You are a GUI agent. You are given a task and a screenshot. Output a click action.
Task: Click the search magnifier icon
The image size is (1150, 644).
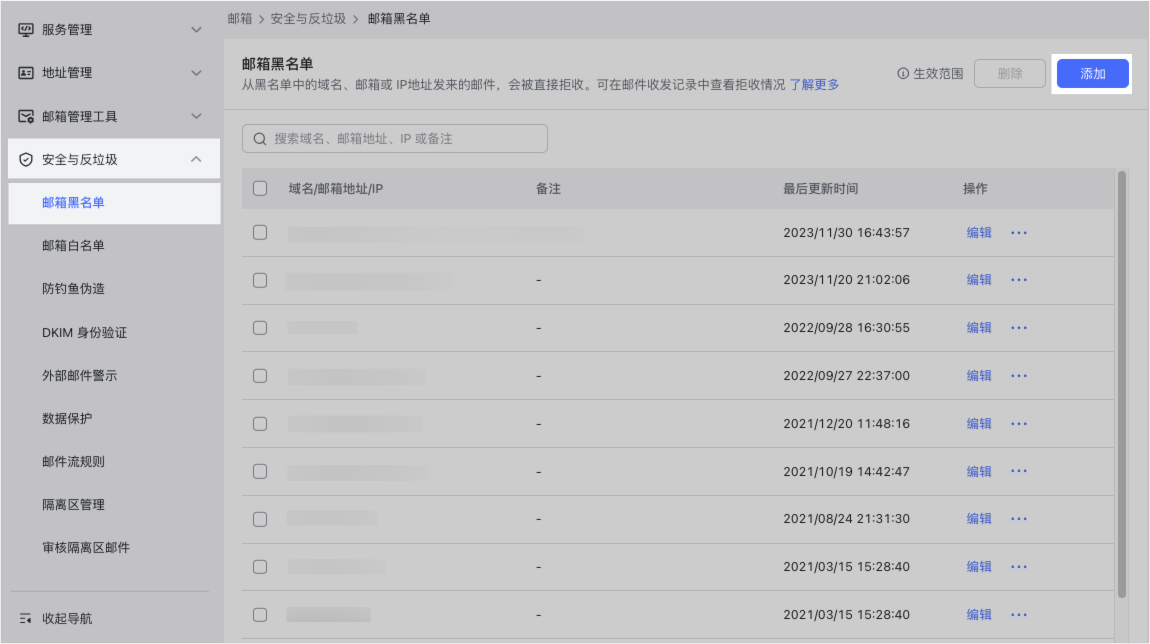point(261,139)
